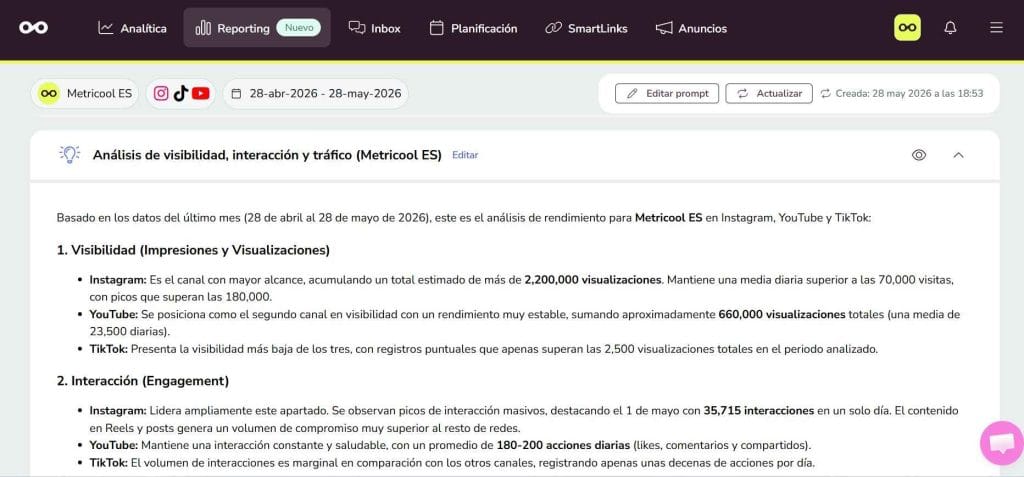Open notifications bell
Image resolution: width=1024 pixels, height=477 pixels.
pos(950,28)
